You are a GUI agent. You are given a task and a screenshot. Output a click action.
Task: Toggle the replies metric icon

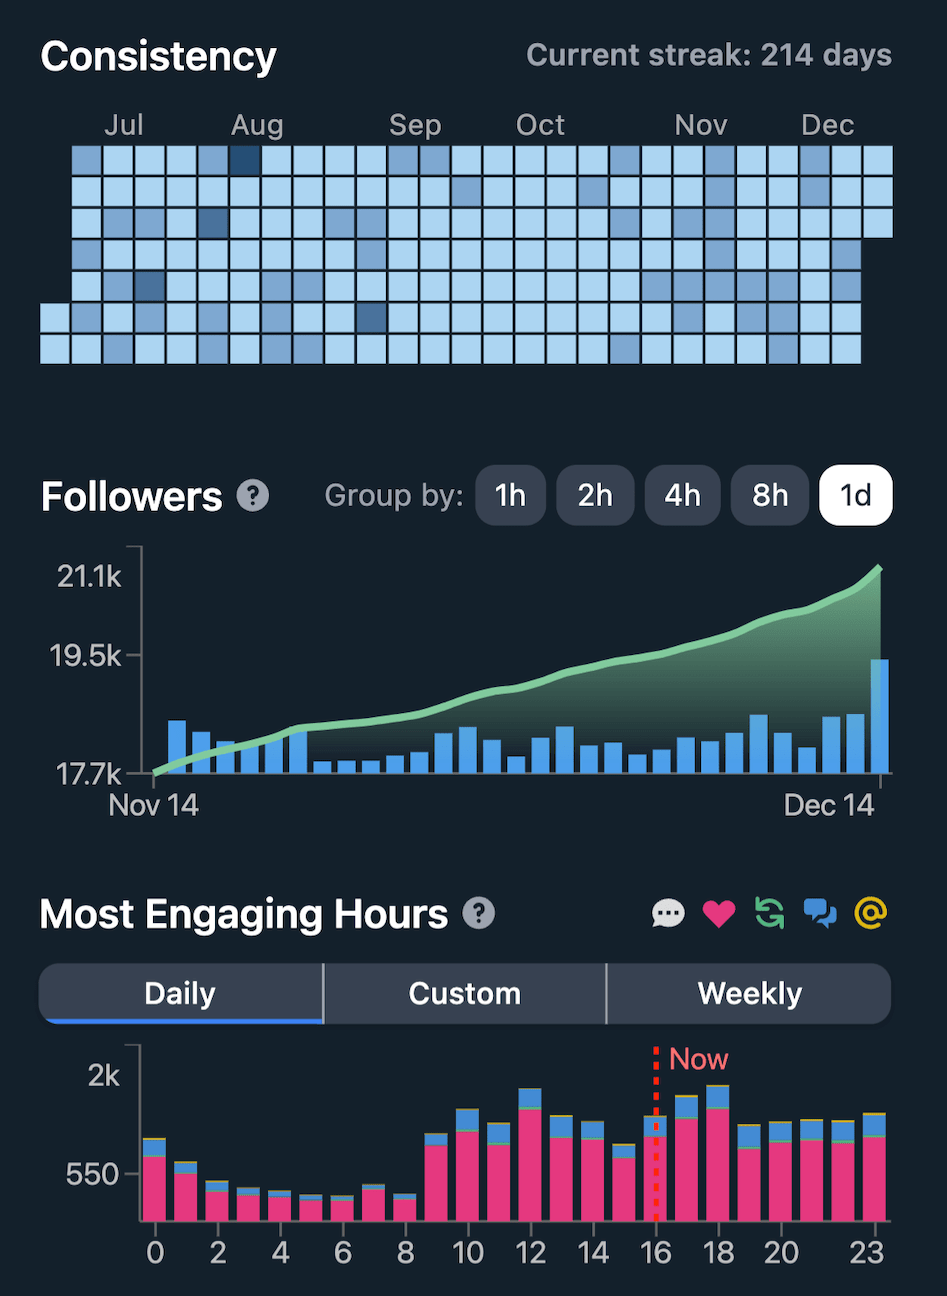click(x=668, y=913)
